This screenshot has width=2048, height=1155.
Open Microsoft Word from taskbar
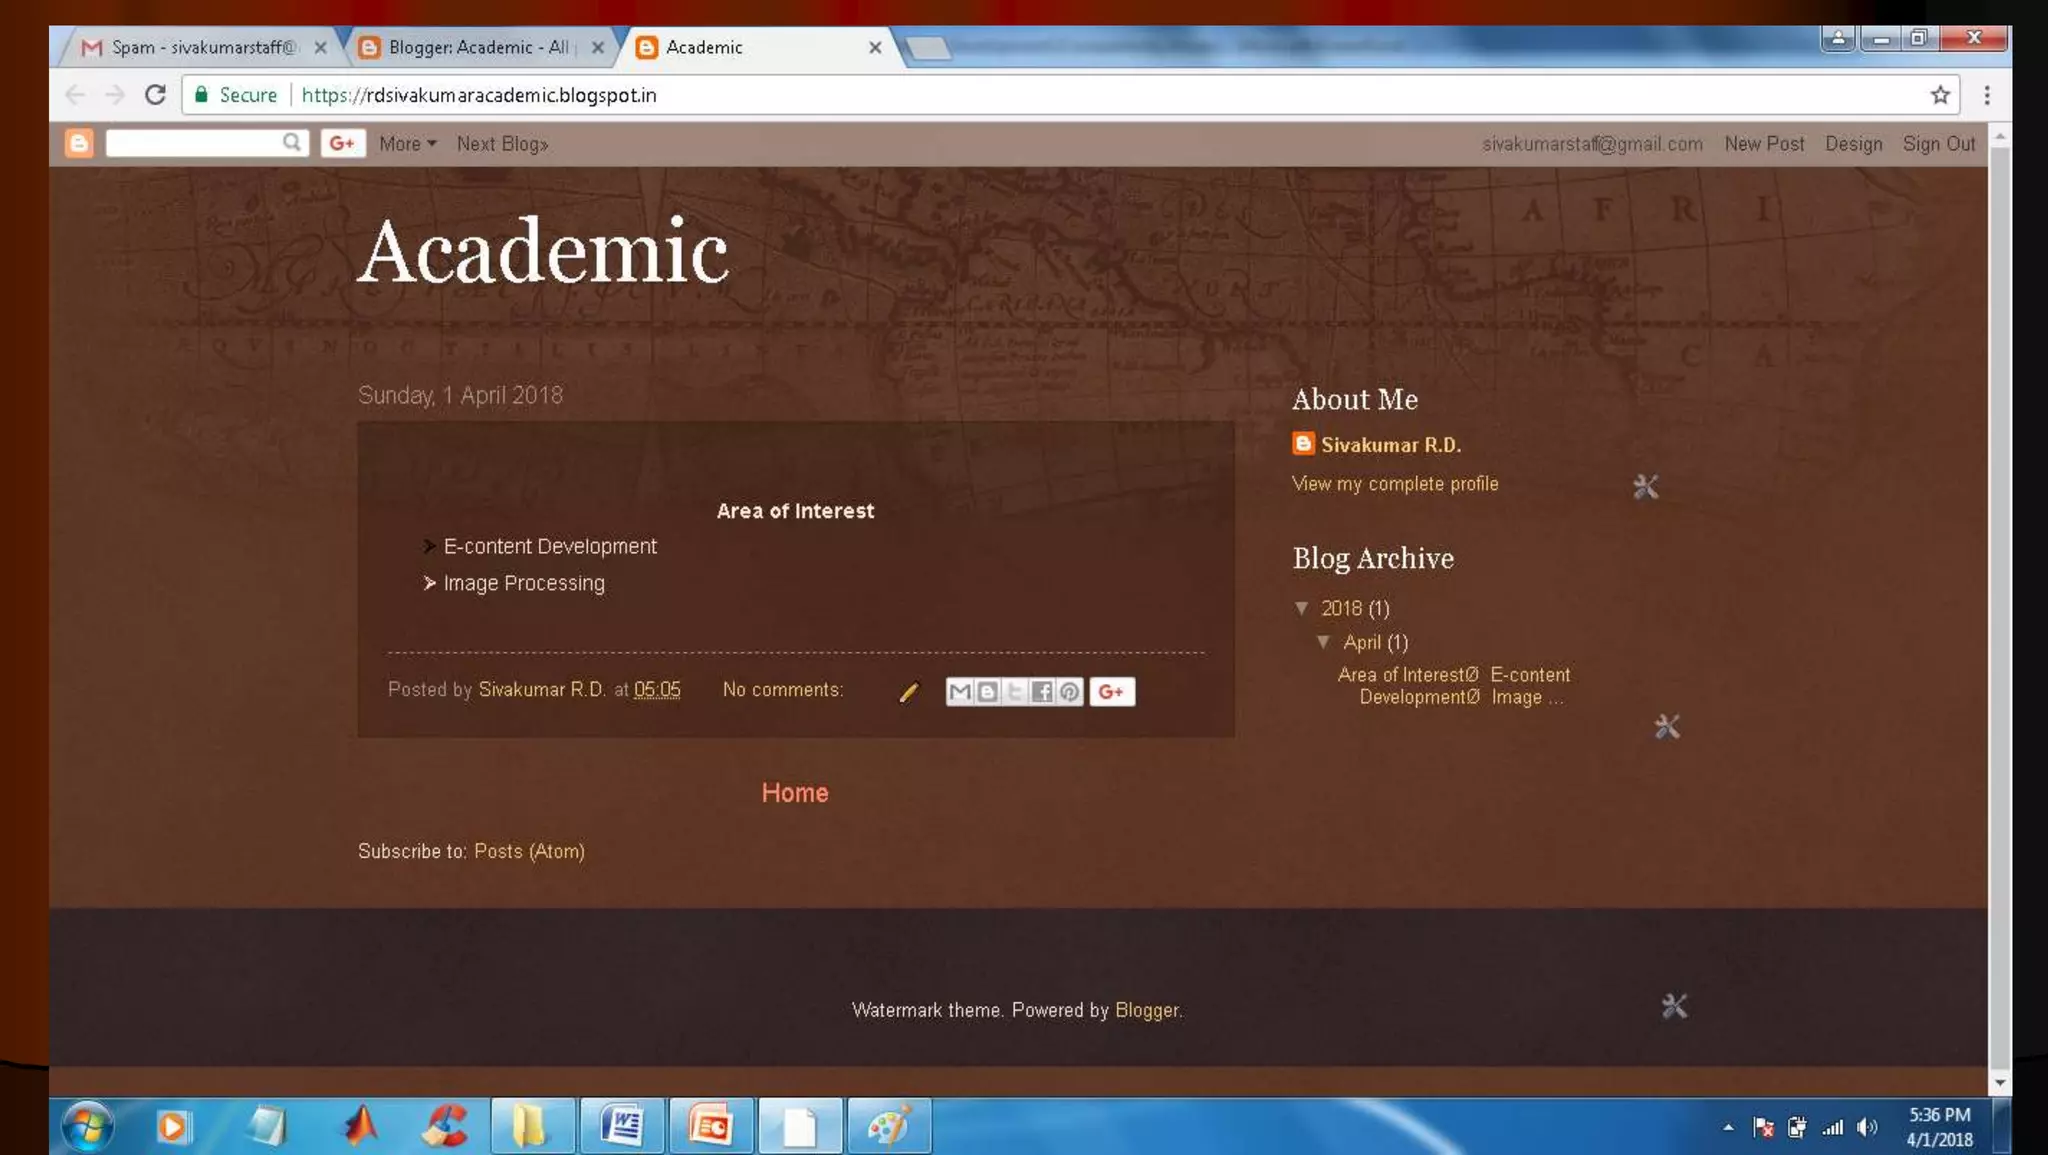coord(621,1126)
